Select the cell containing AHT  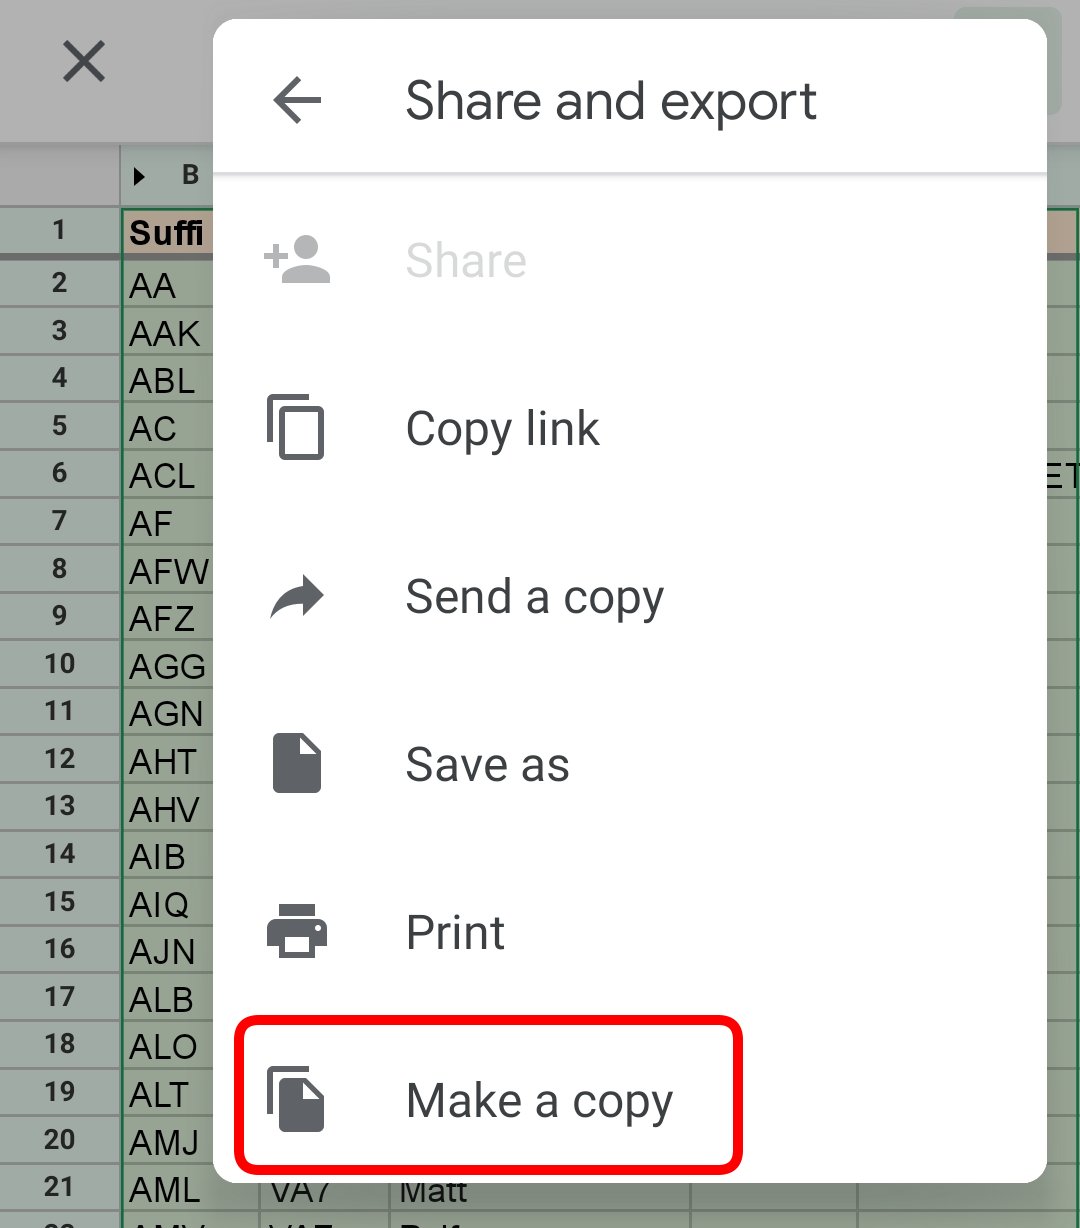pos(167,761)
